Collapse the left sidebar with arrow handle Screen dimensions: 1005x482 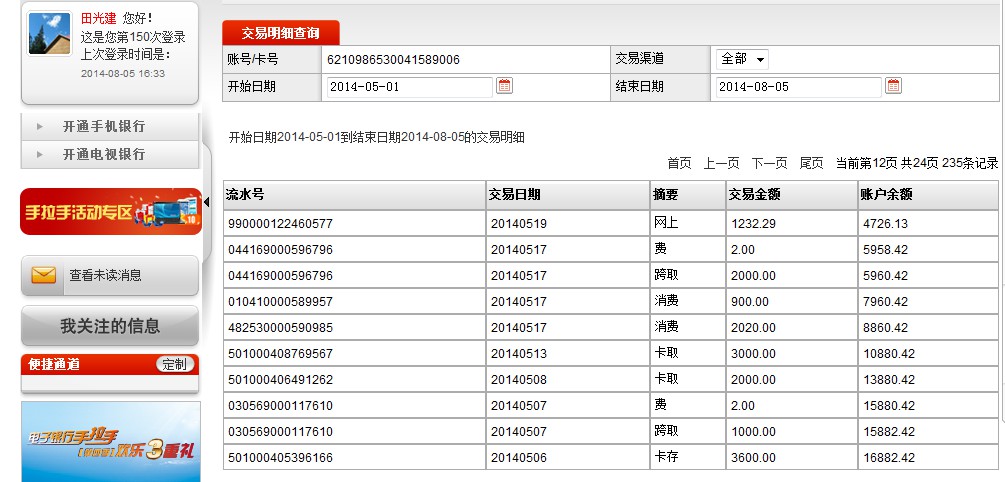(x=206, y=203)
